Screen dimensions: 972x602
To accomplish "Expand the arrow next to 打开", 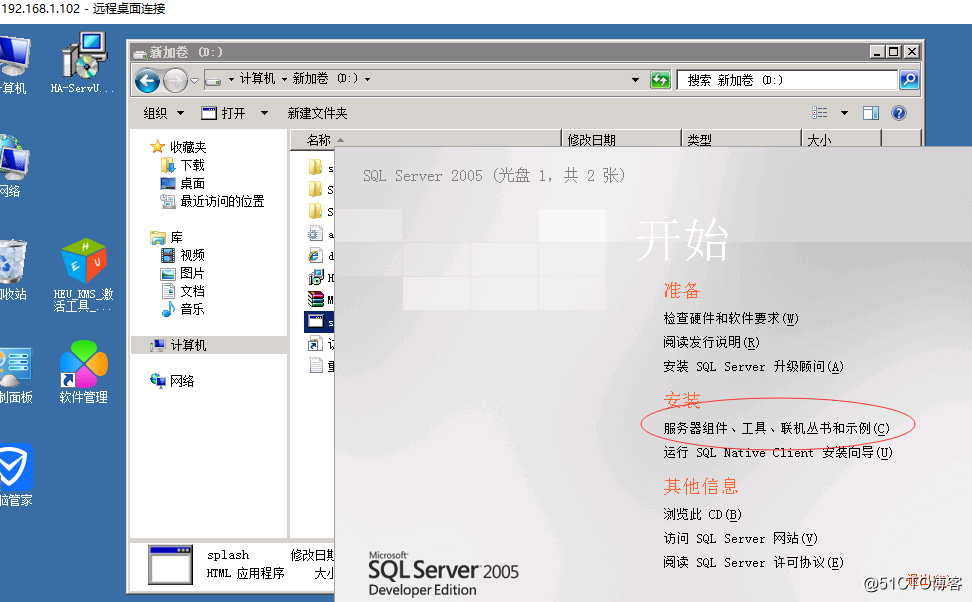I will coord(264,113).
